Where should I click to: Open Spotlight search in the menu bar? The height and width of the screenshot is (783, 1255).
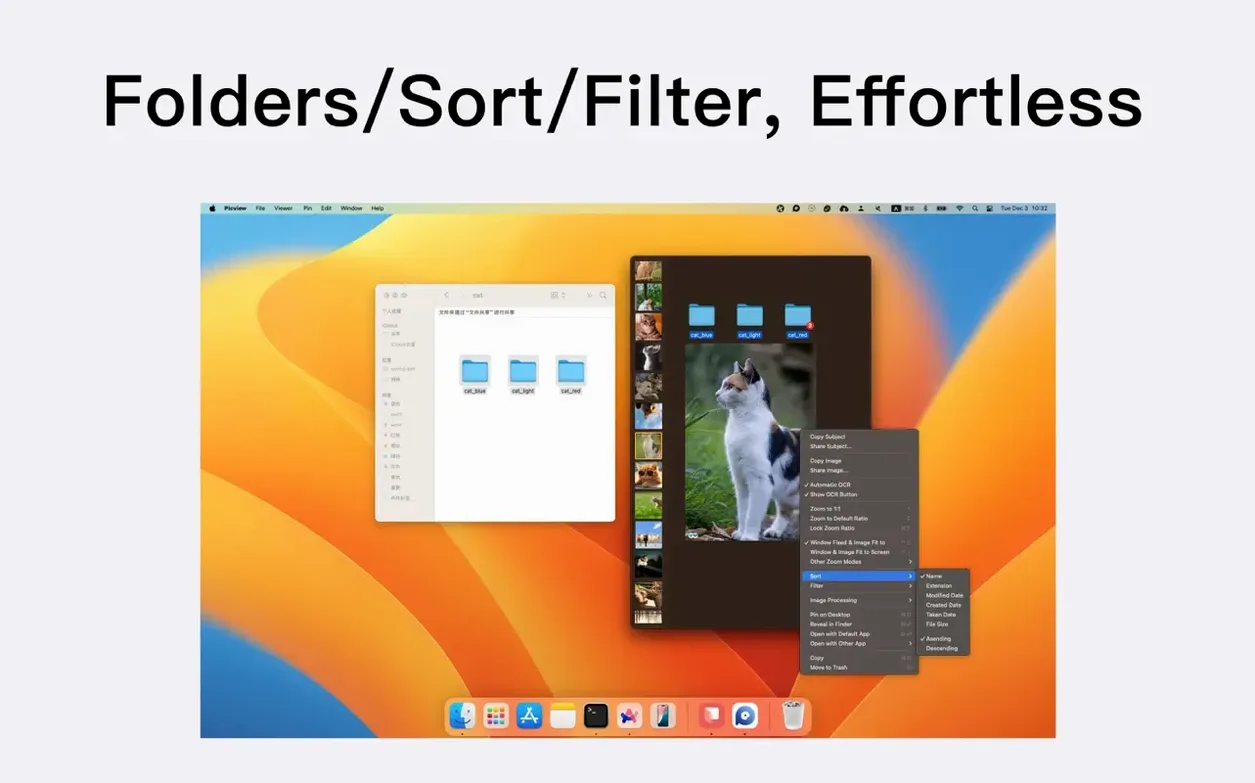point(973,208)
